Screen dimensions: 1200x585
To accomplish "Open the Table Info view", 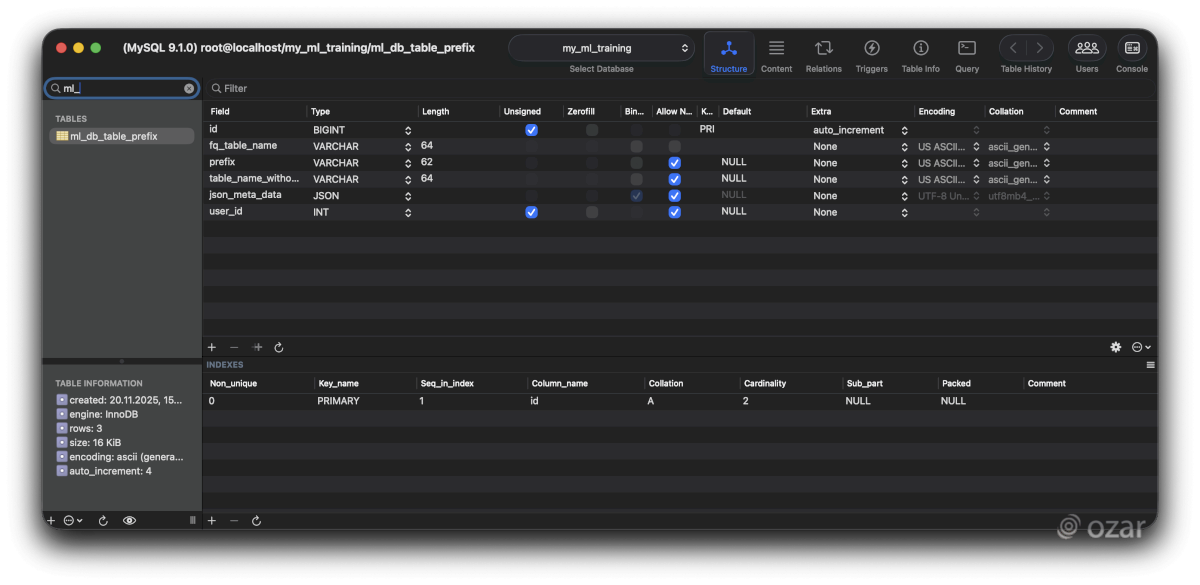I will click(x=920, y=54).
